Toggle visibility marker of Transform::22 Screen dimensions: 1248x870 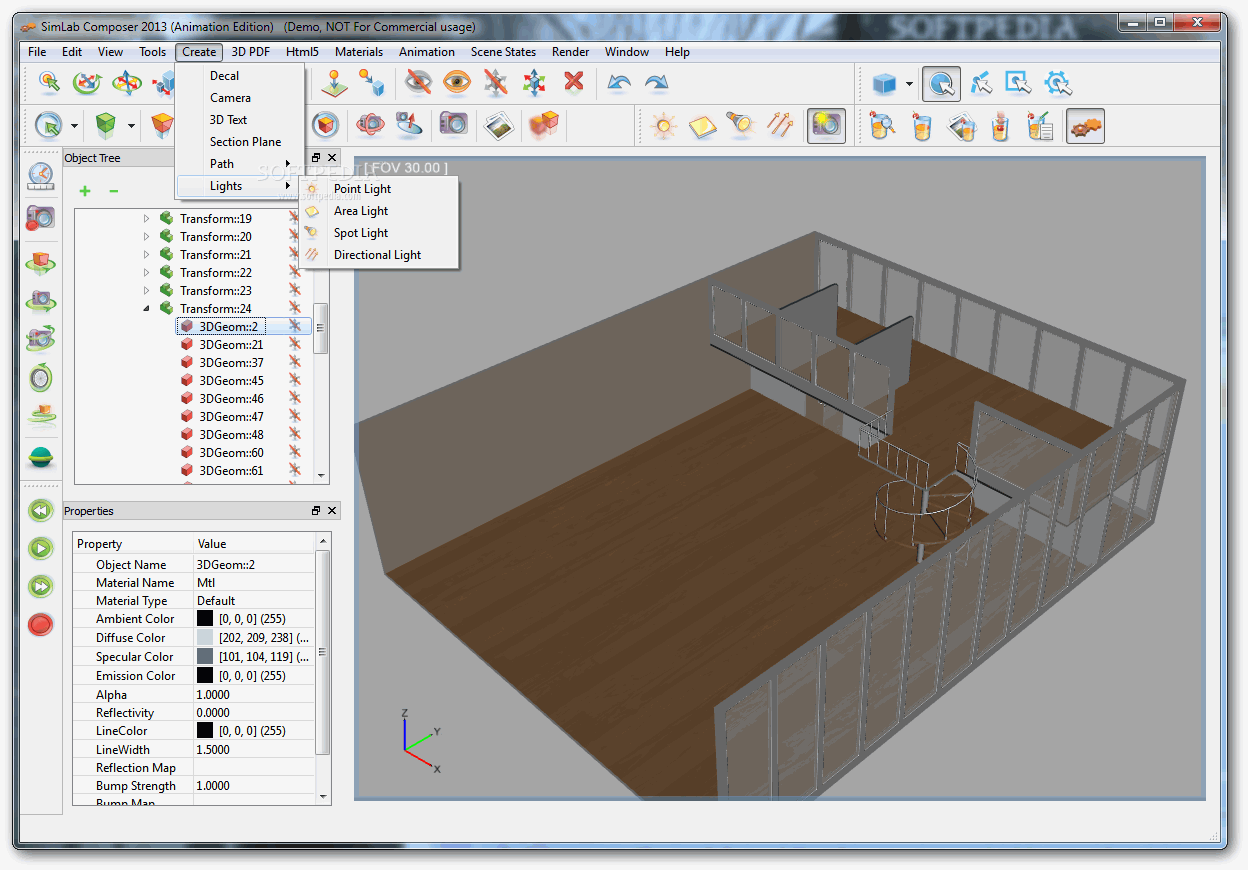click(x=295, y=272)
